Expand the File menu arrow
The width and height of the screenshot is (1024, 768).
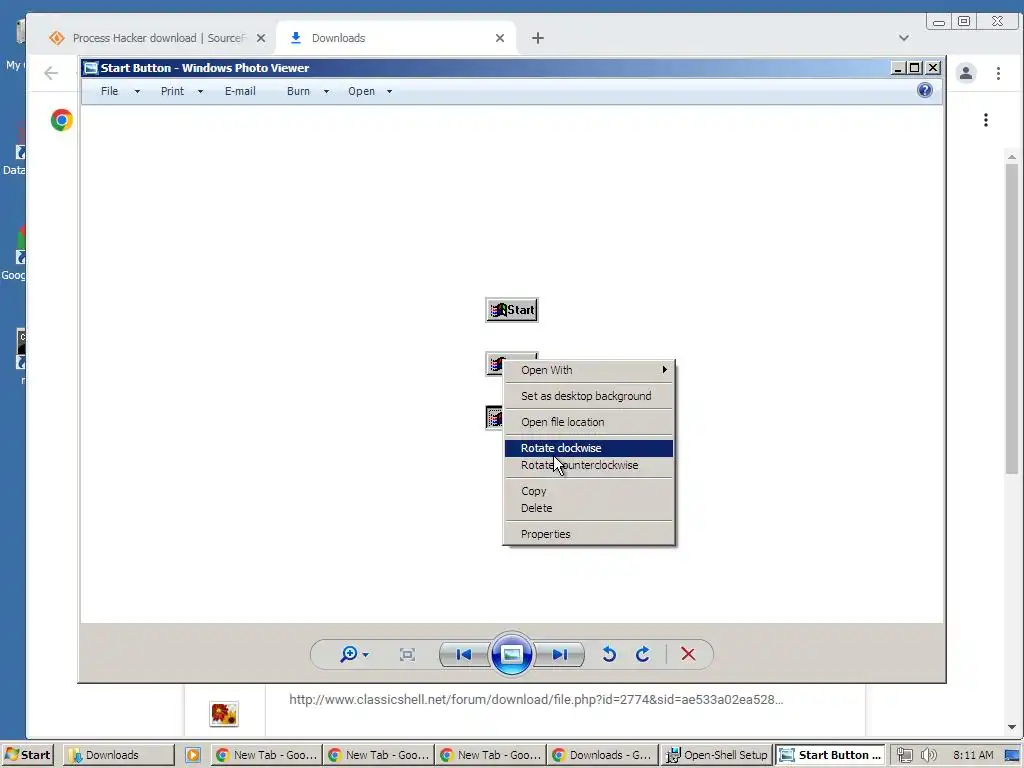pyautogui.click(x=137, y=92)
